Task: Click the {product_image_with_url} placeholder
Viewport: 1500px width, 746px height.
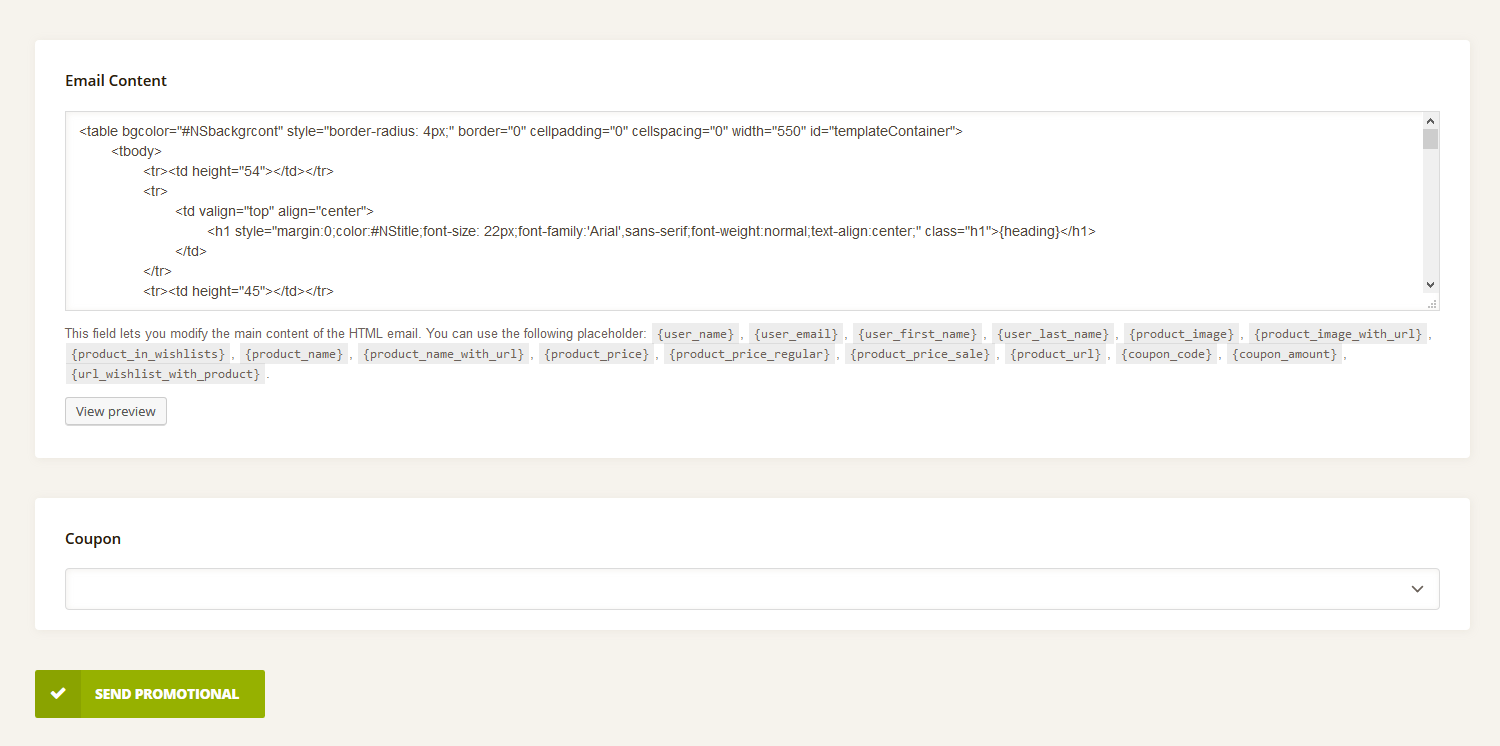Action: (1338, 334)
